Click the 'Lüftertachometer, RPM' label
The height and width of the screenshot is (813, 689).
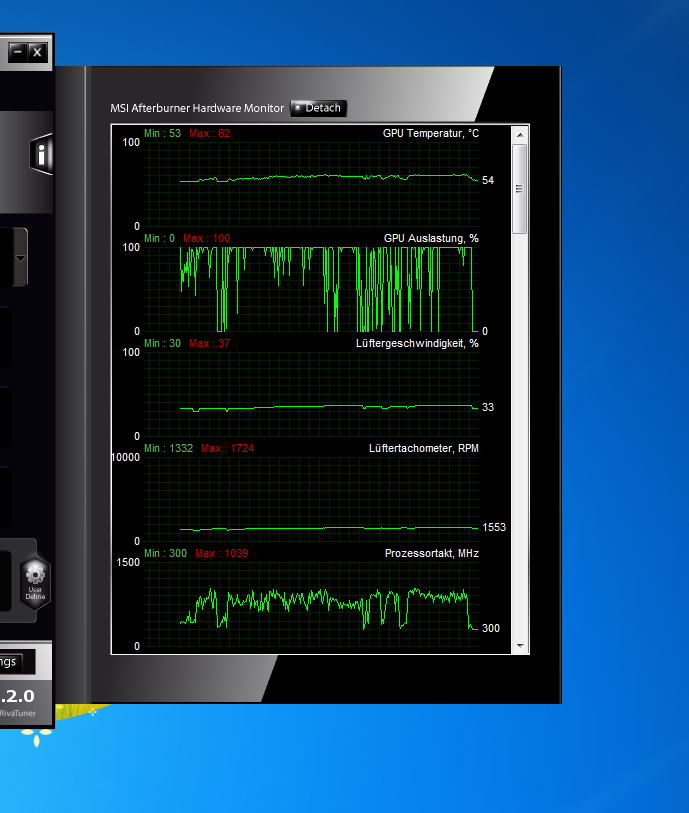[x=424, y=448]
